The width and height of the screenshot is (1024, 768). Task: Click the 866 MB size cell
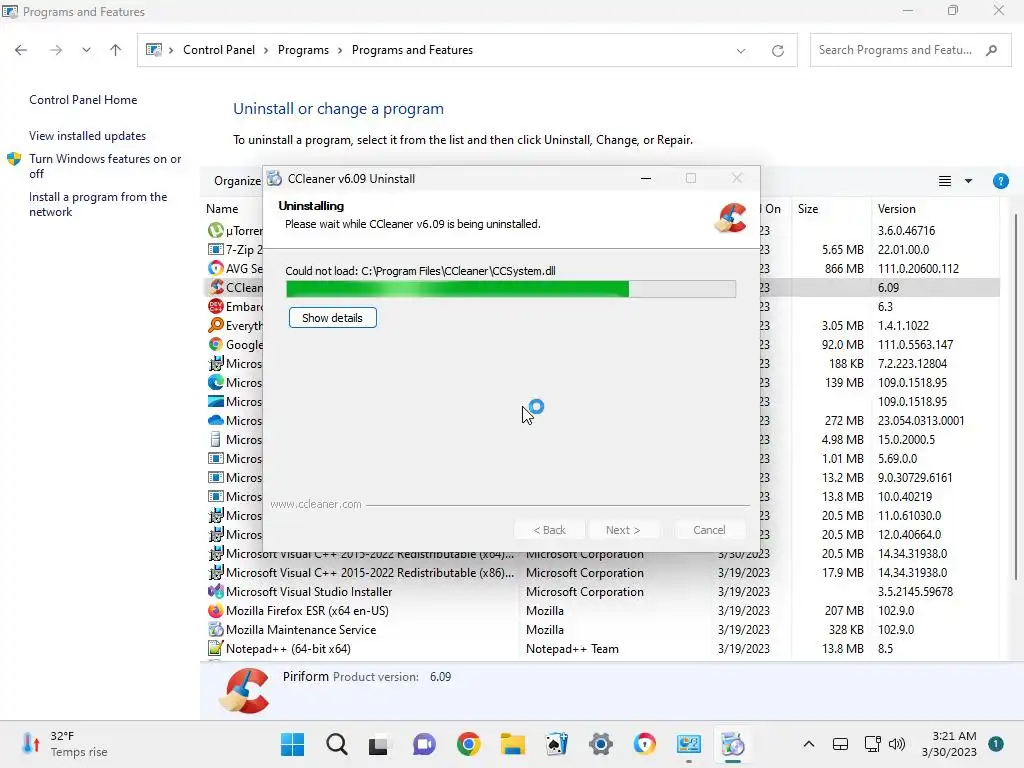click(844, 268)
